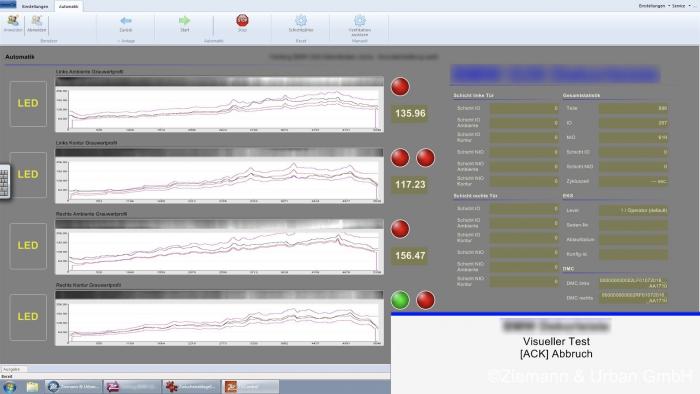This screenshot has height=394, width=700.
Task: Open the Einstellungen dropdown at top right
Action: (654, 6)
